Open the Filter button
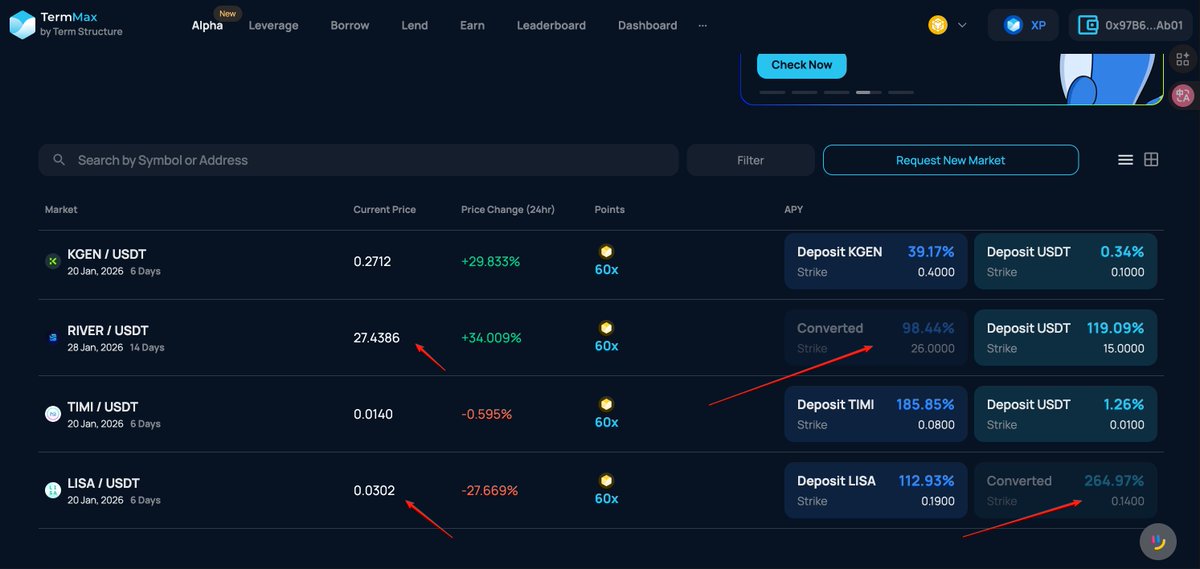Image resolution: width=1200 pixels, height=569 pixels. pyautogui.click(x=750, y=160)
